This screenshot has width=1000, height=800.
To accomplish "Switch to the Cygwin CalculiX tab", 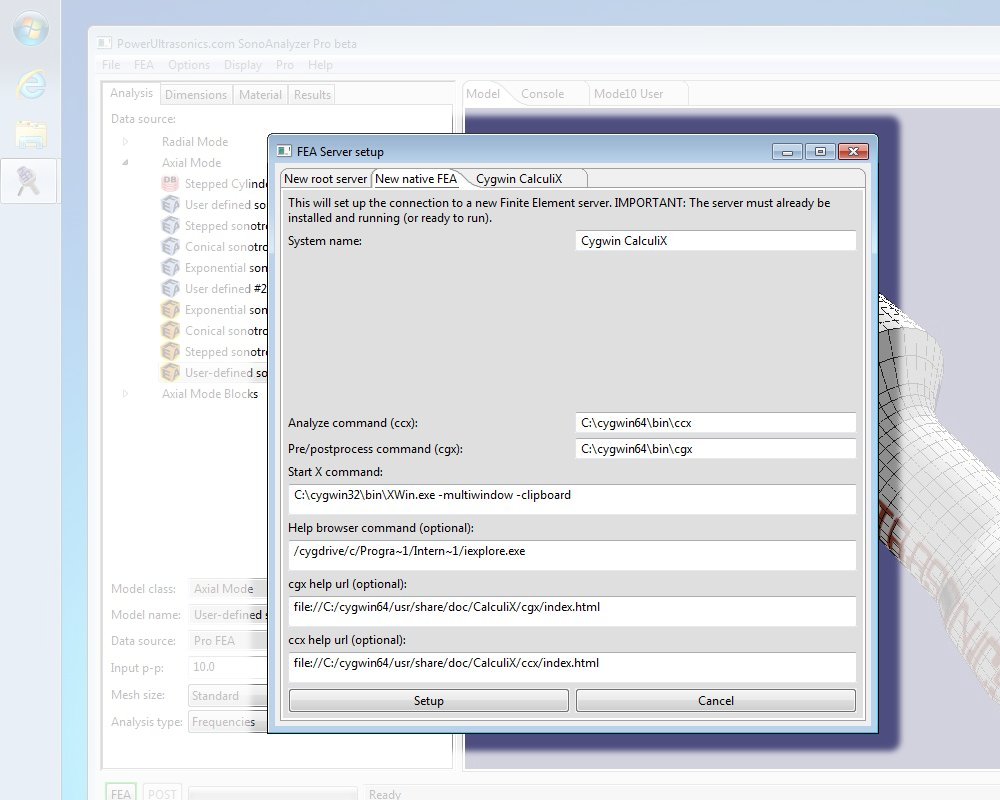I will pos(519,179).
